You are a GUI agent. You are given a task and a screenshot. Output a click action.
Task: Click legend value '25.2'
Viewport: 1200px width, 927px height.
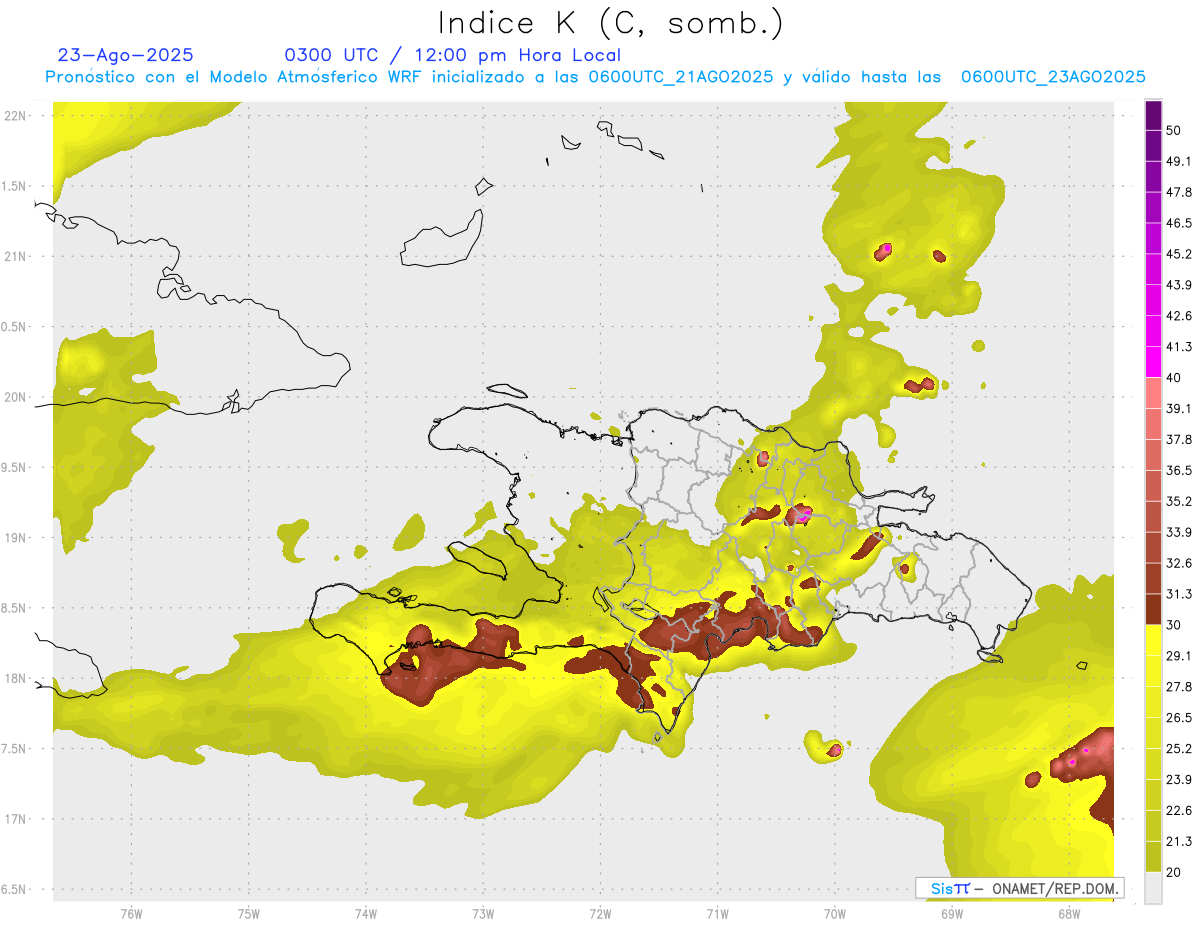pos(1178,749)
